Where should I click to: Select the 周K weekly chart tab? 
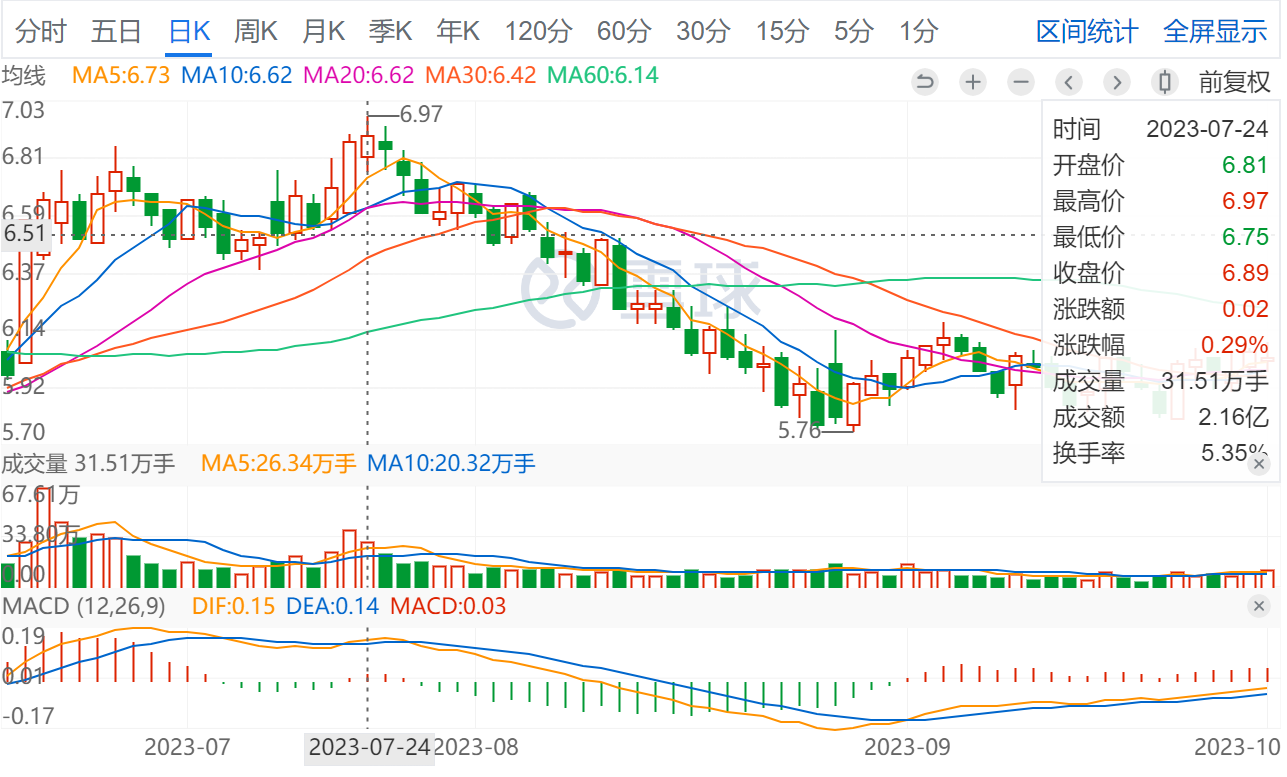pos(255,31)
